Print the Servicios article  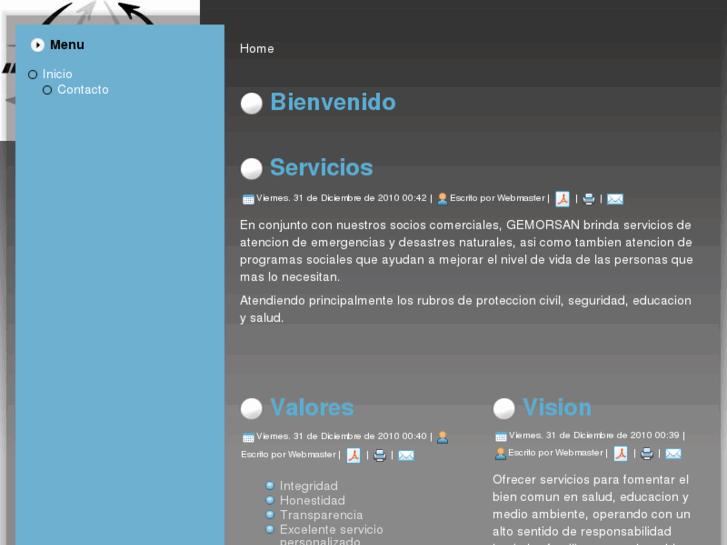coord(588,199)
